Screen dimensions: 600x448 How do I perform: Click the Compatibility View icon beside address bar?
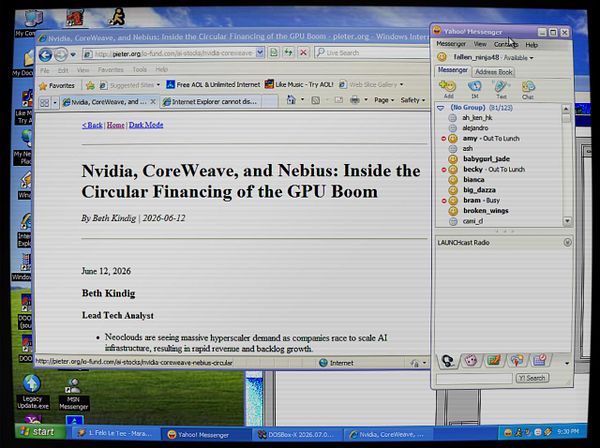[x=274, y=52]
